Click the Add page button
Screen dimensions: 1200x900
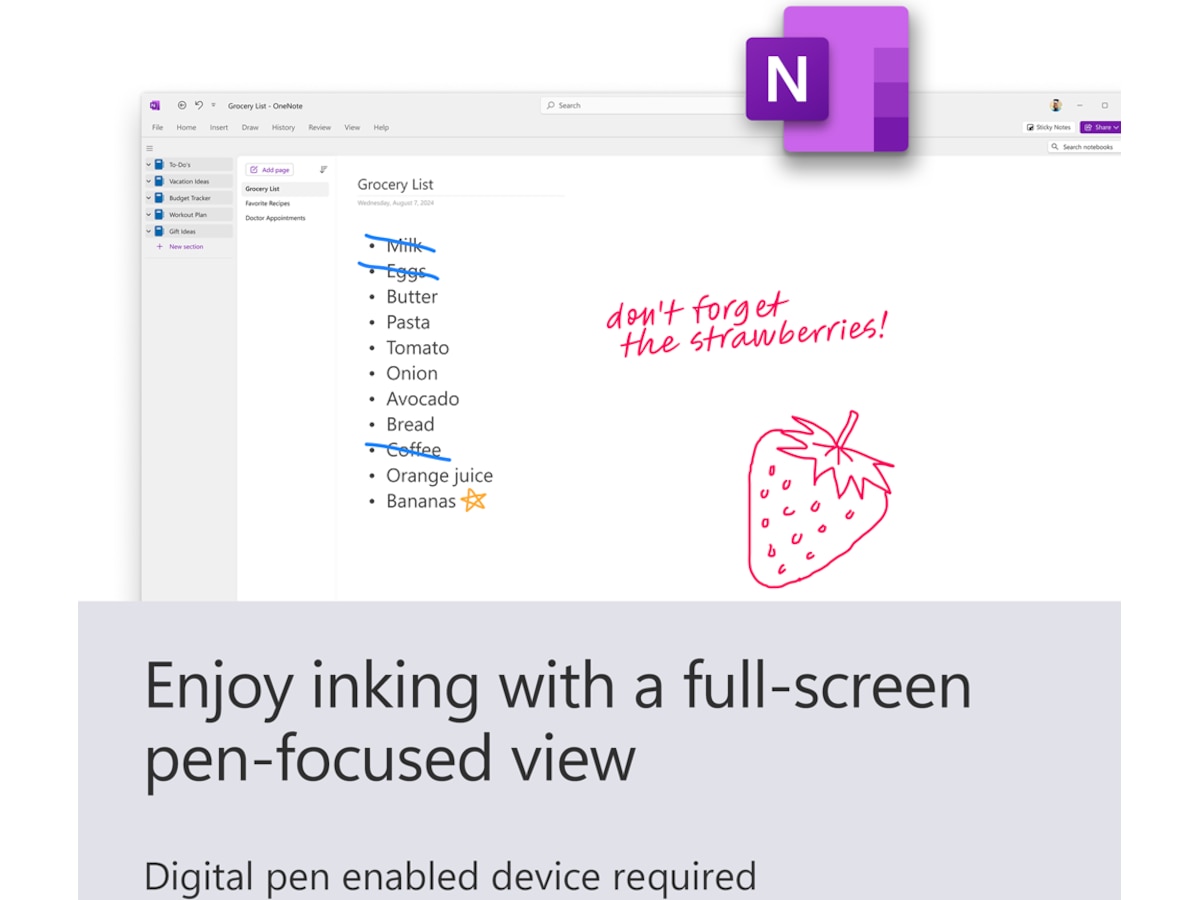[x=269, y=170]
